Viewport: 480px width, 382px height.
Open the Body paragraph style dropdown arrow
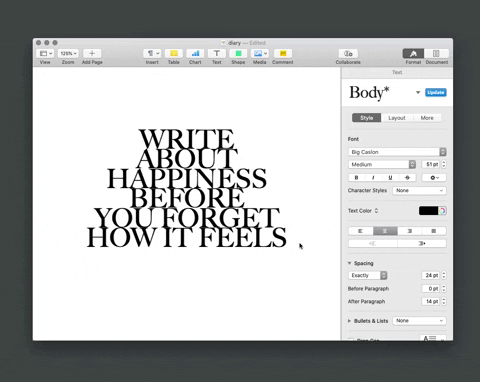418,92
